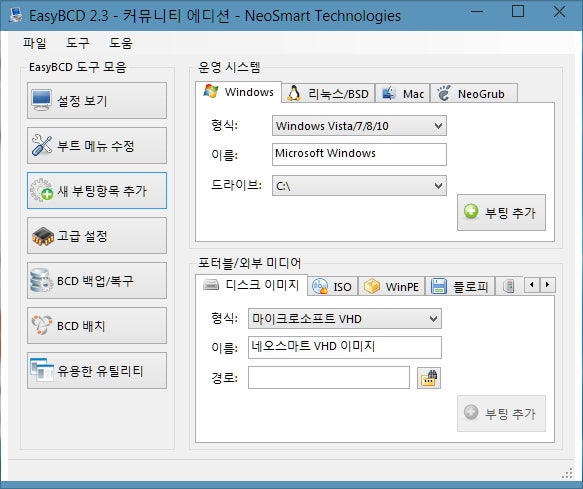This screenshot has width=583, height=489.
Task: Open the 도움 menu
Action: 120,43
